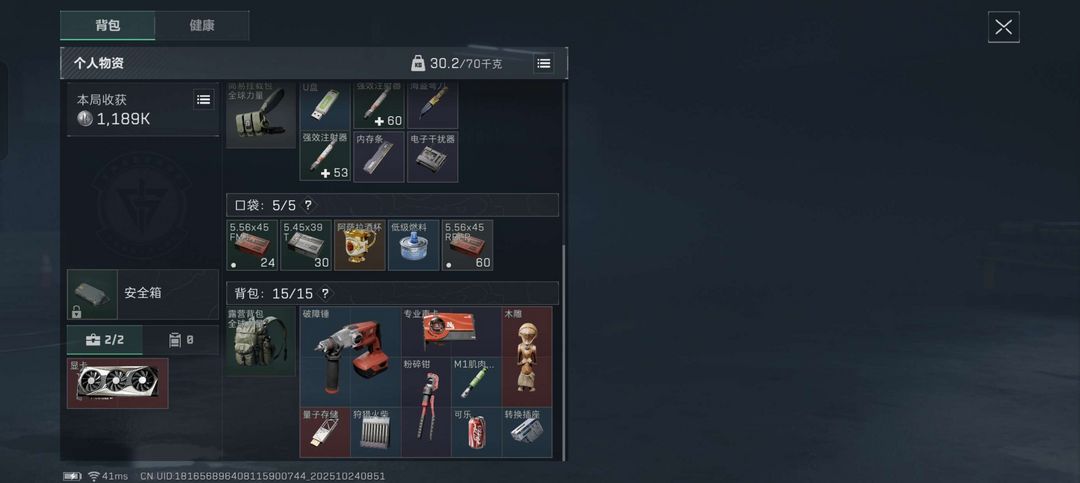
Task: Select the 狩猎火柴 hunting matches item
Action: [x=375, y=432]
